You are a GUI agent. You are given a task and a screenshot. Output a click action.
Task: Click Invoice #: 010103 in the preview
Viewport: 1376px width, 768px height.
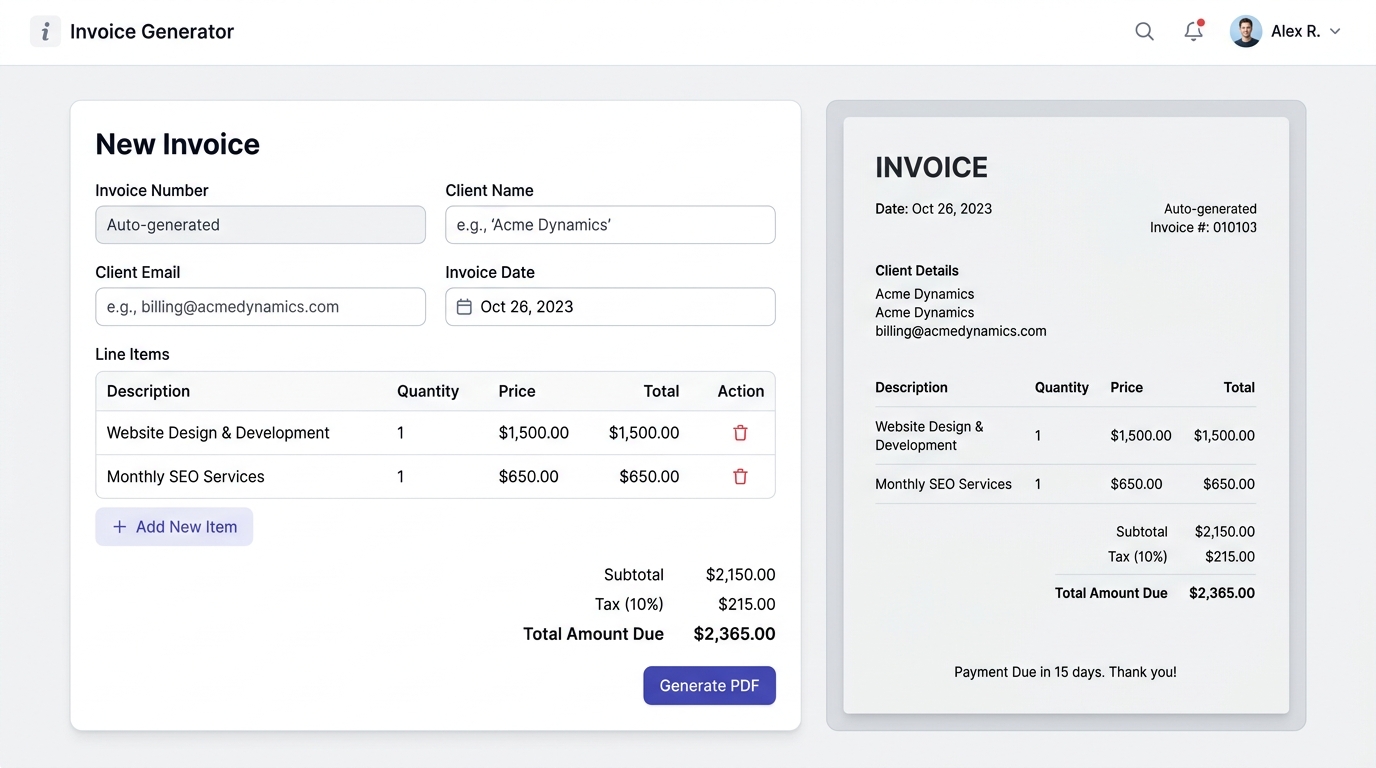[x=1203, y=227]
